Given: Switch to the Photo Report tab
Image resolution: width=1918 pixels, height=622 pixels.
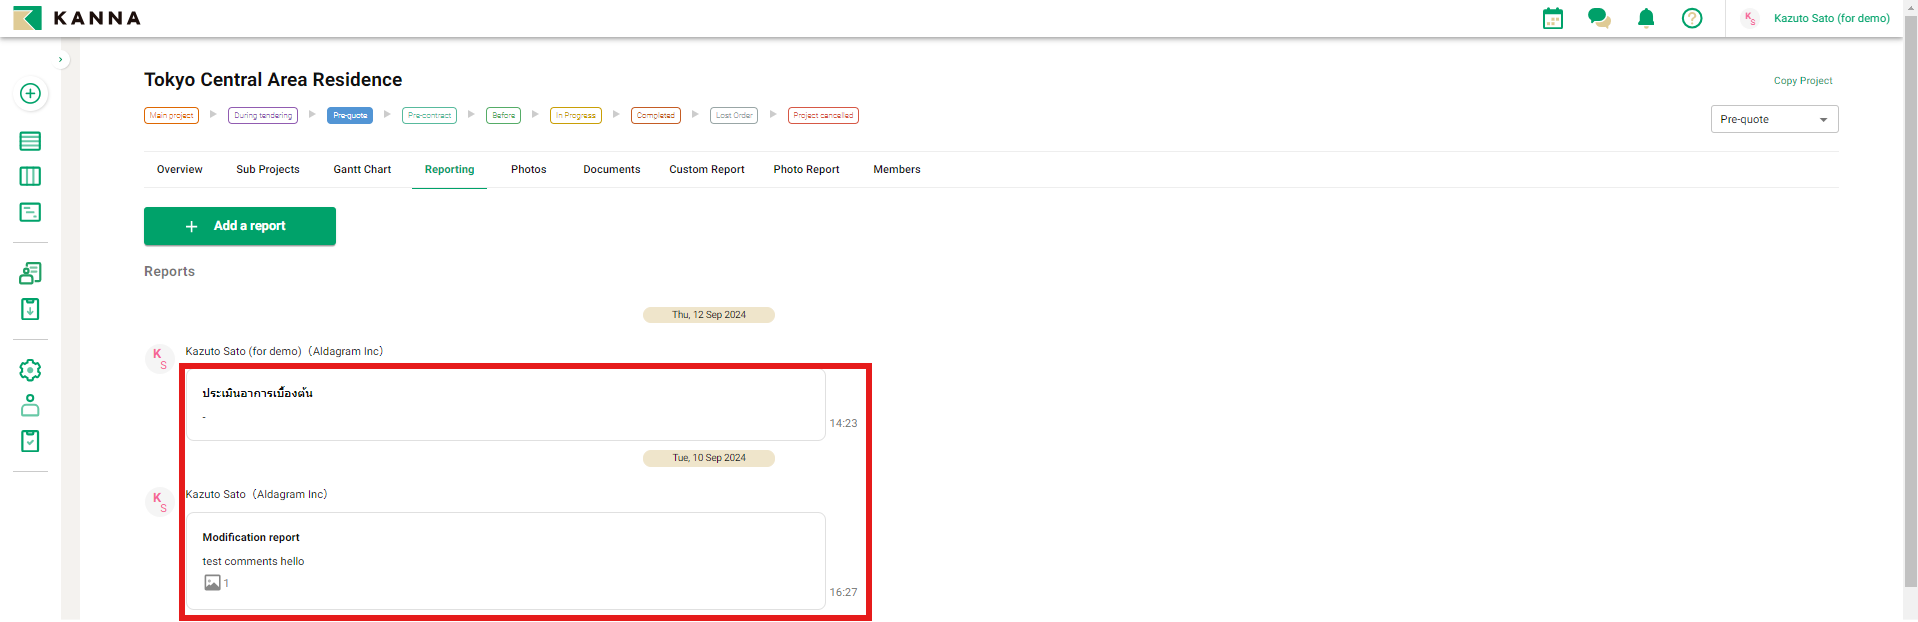Looking at the screenshot, I should pos(806,170).
